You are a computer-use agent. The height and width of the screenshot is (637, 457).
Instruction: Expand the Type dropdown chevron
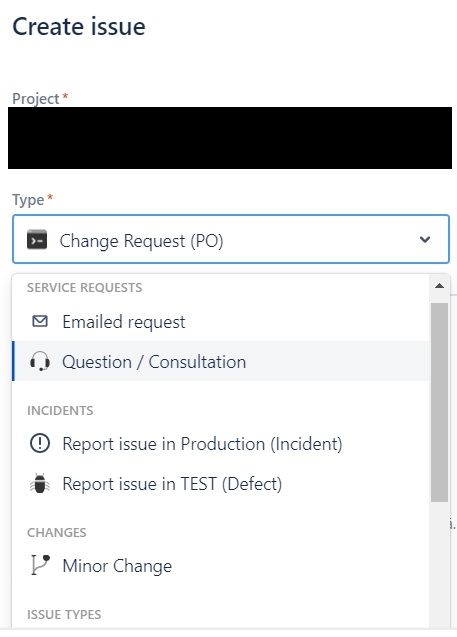pos(425,239)
